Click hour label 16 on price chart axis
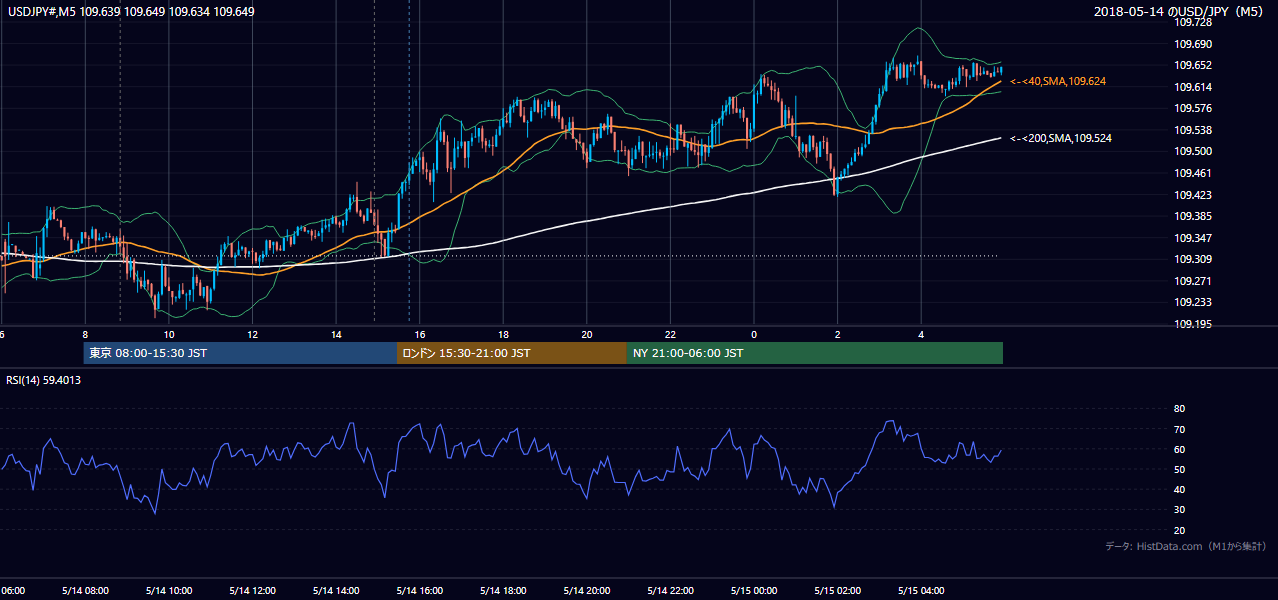The image size is (1278, 600). 420,334
